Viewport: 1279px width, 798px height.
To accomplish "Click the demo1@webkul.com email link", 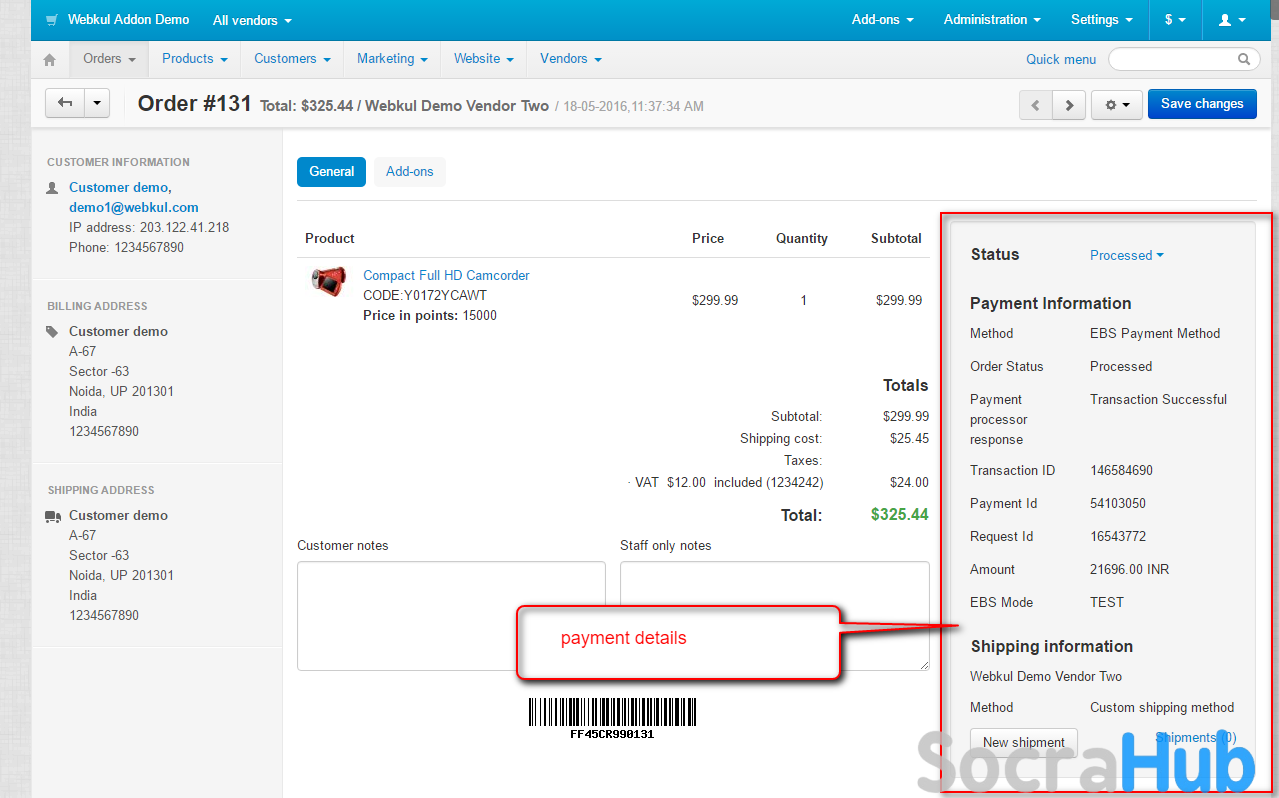I will (134, 207).
